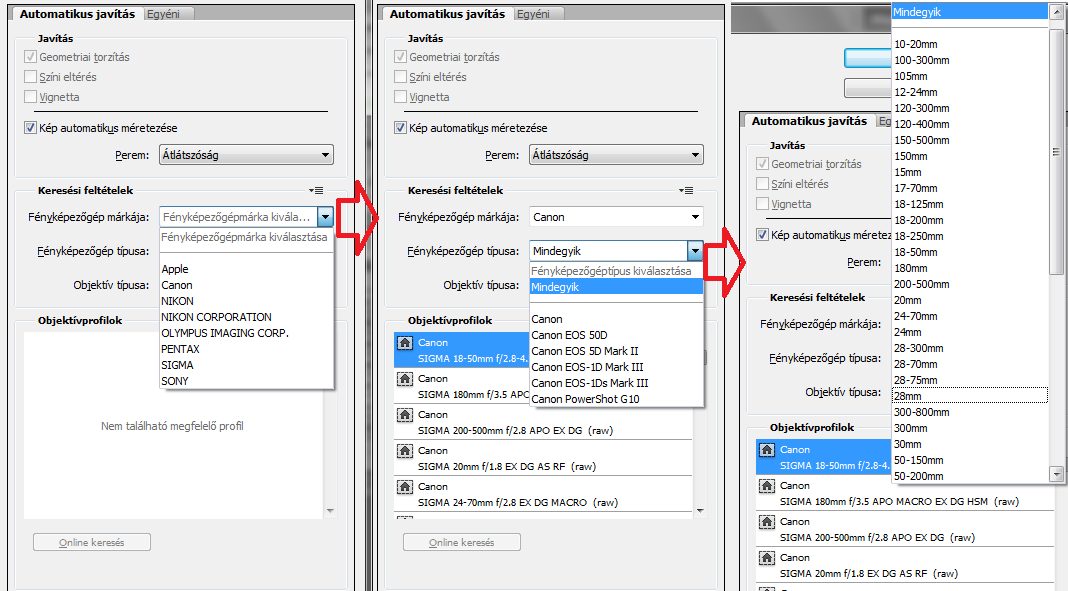
Task: Uncheck Kép automatikus méretezése in middle panel
Action: click(x=400, y=127)
